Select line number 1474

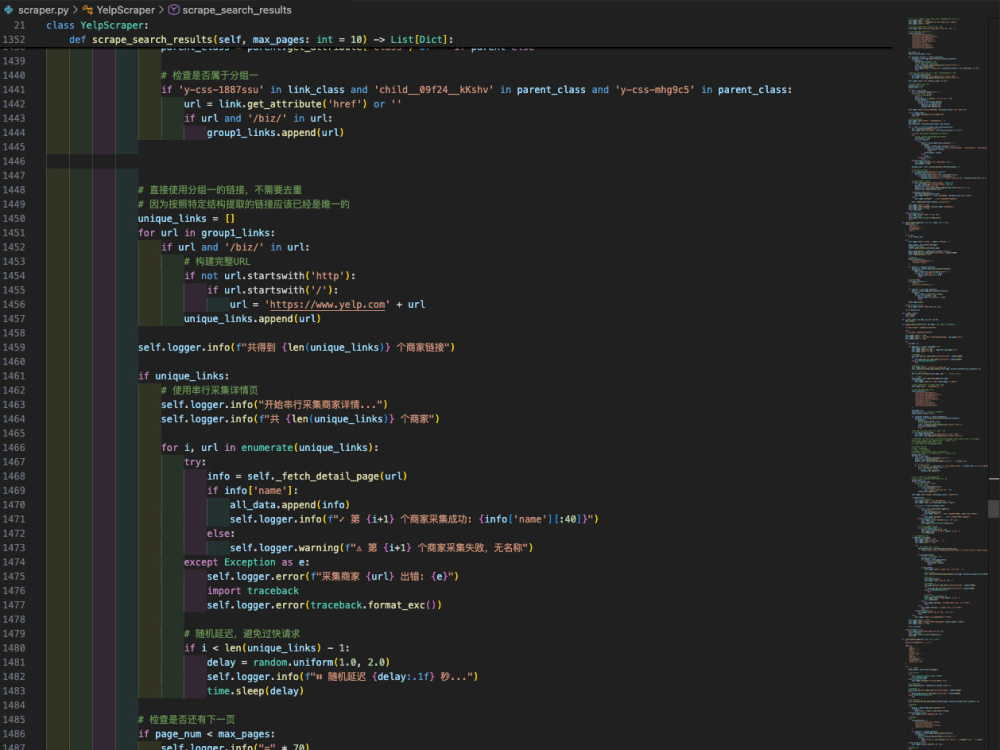point(14,562)
